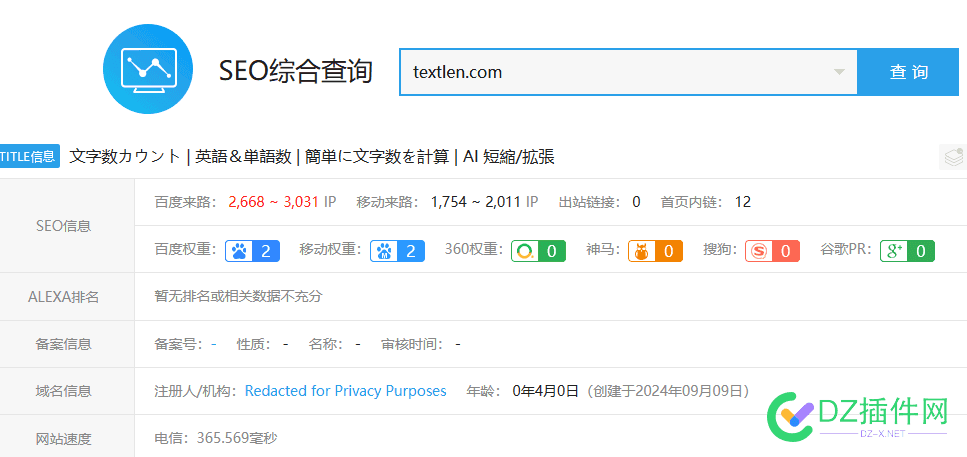The width and height of the screenshot is (967, 457).
Task: Click the 审核时间 label
Action: [x=412, y=344]
